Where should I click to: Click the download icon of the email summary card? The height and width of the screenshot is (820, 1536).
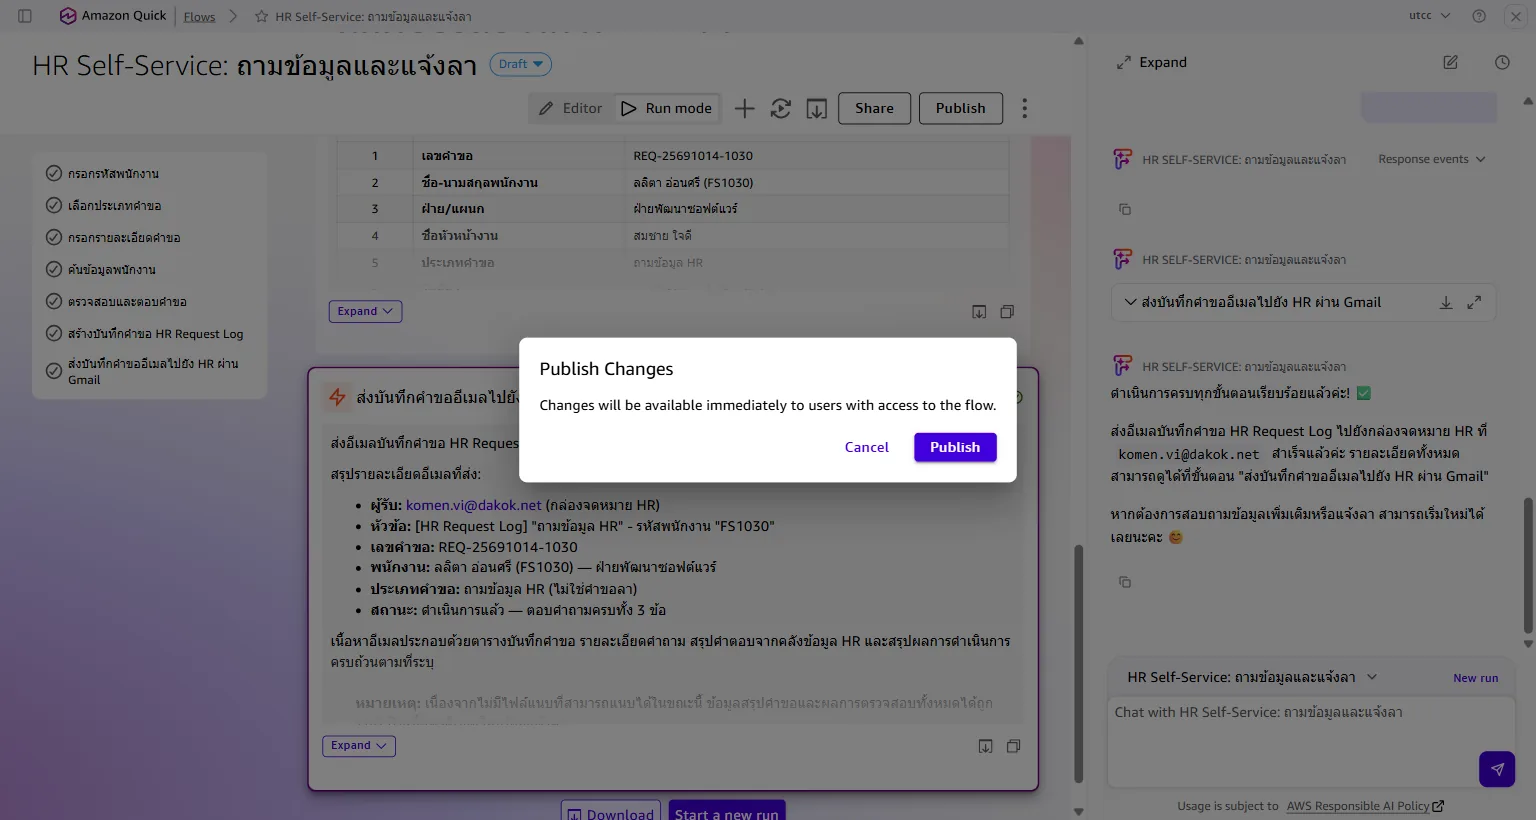point(985,746)
